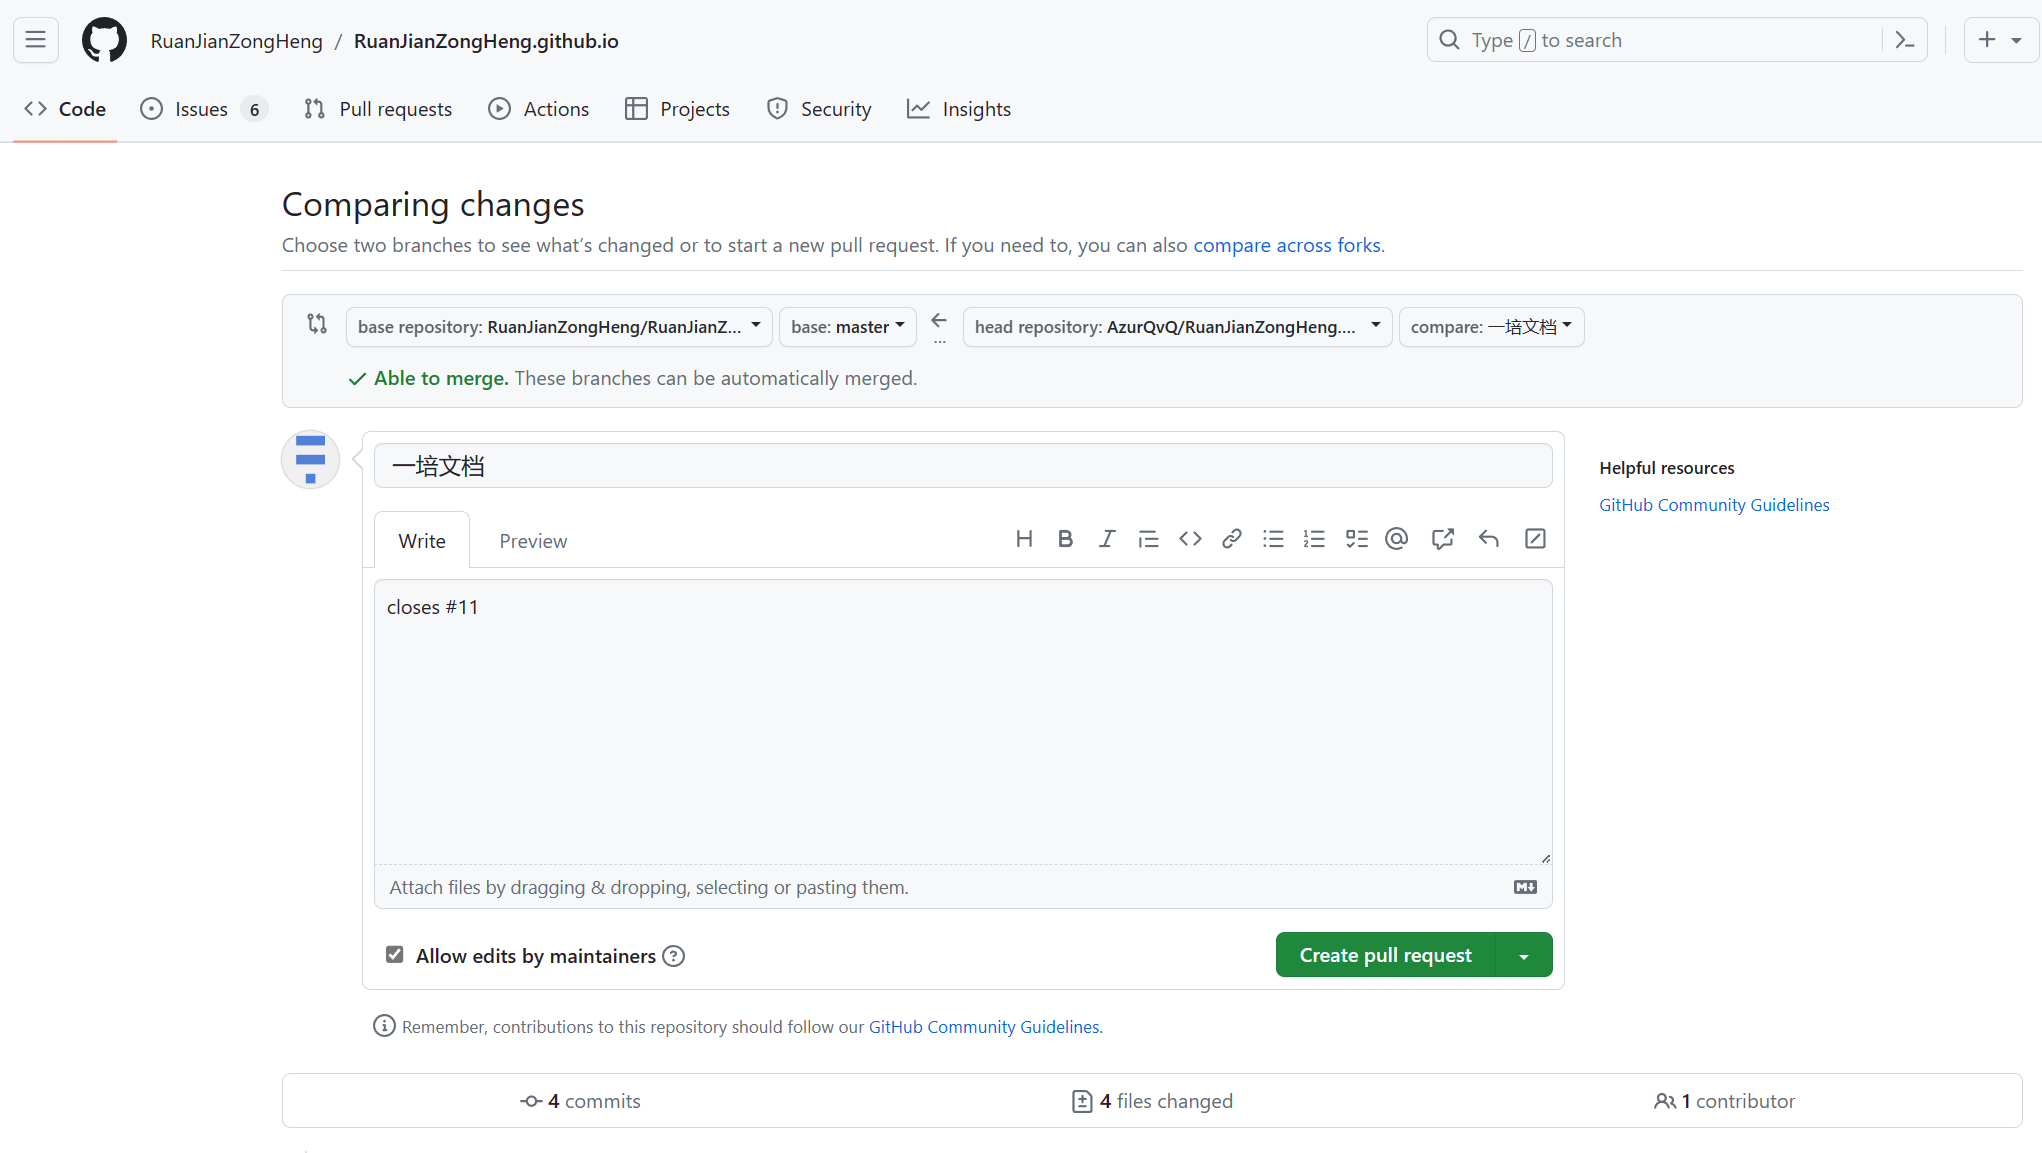This screenshot has height=1153, width=2042.
Task: Open slash commands icon
Action: point(1535,539)
